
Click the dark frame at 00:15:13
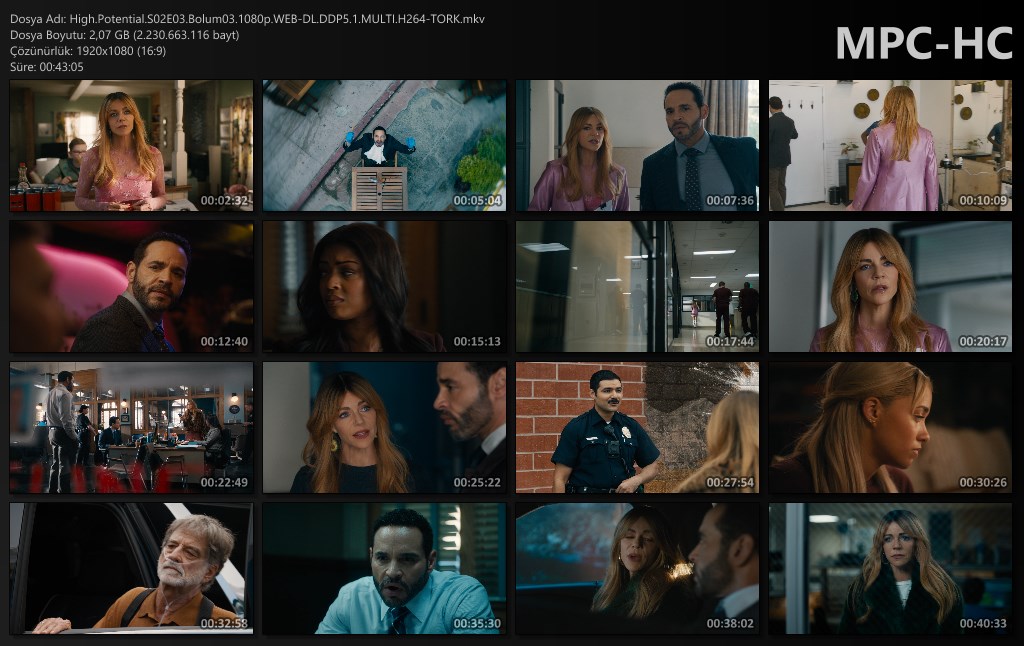(x=384, y=287)
